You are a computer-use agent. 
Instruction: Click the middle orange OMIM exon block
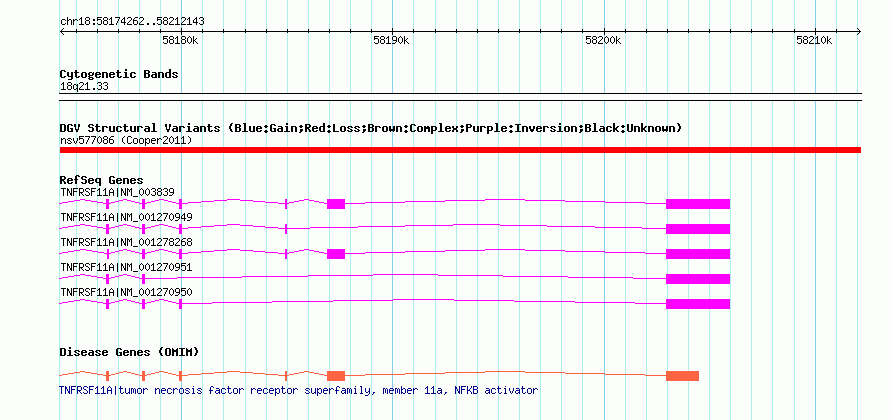(x=336, y=376)
